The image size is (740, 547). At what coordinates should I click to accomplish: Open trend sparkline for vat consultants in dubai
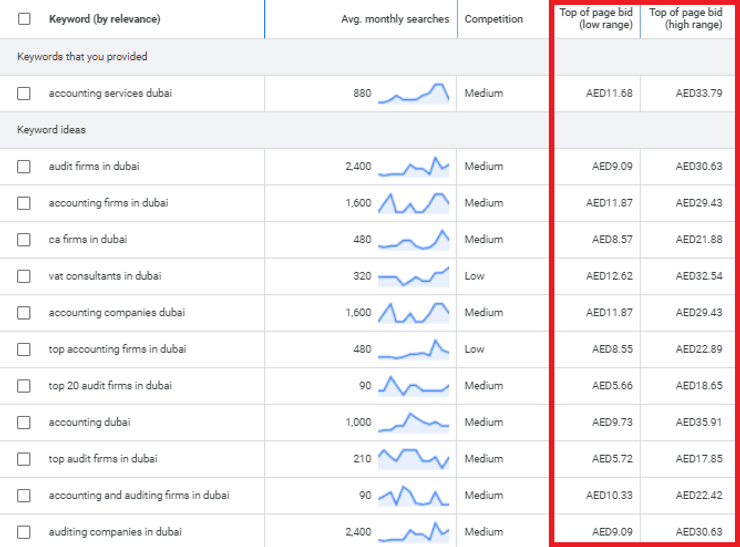(x=413, y=276)
